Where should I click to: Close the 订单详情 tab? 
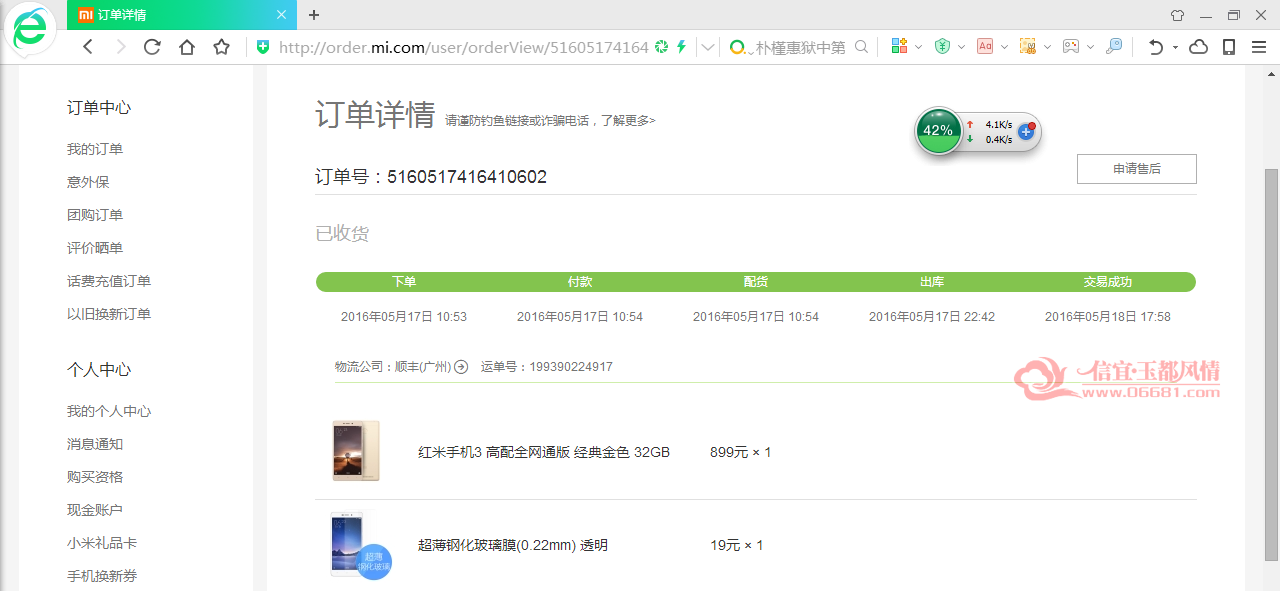tap(281, 15)
